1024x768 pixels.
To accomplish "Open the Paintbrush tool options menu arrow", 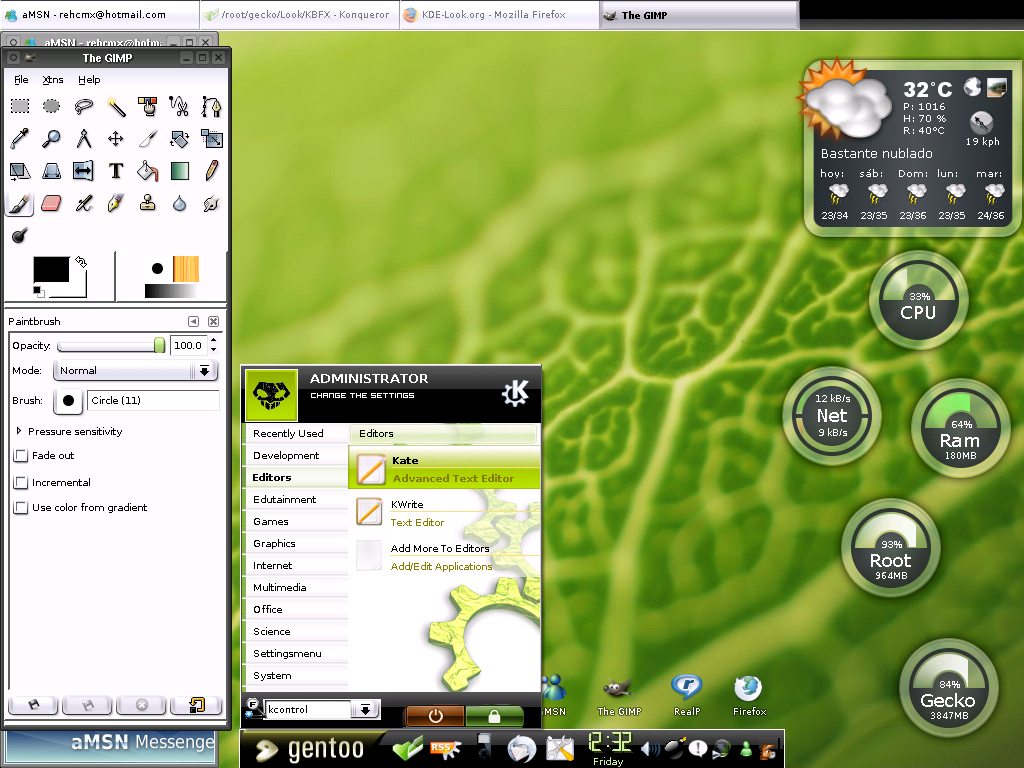I will (x=193, y=321).
